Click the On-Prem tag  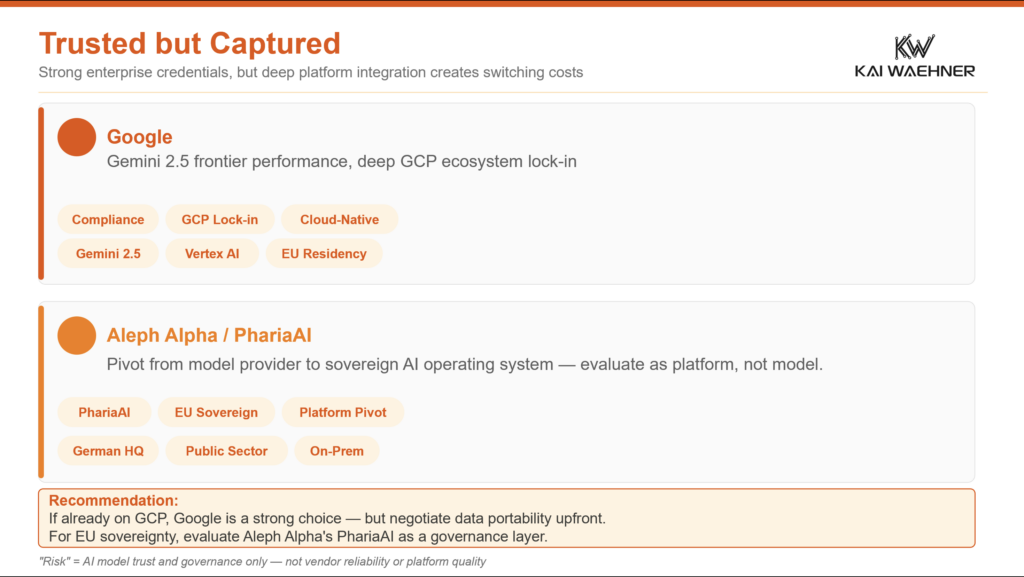pos(337,451)
